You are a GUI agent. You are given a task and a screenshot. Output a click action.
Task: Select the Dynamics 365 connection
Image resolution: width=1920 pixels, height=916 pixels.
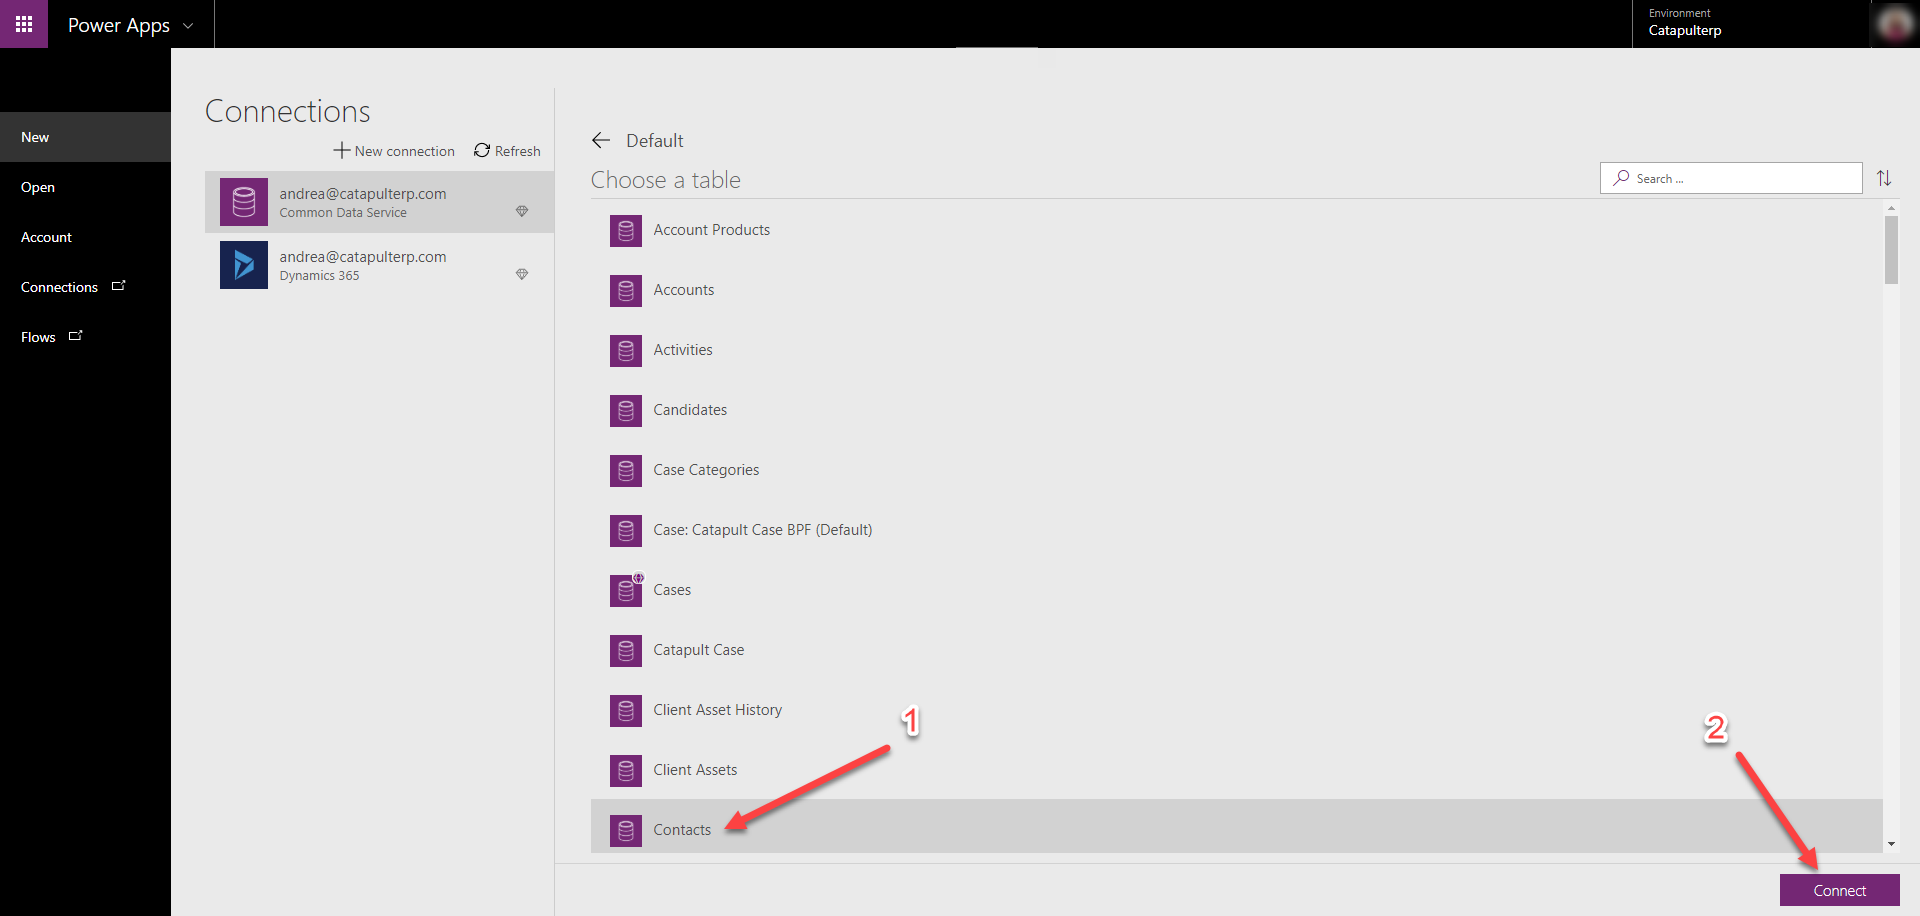pos(379,265)
